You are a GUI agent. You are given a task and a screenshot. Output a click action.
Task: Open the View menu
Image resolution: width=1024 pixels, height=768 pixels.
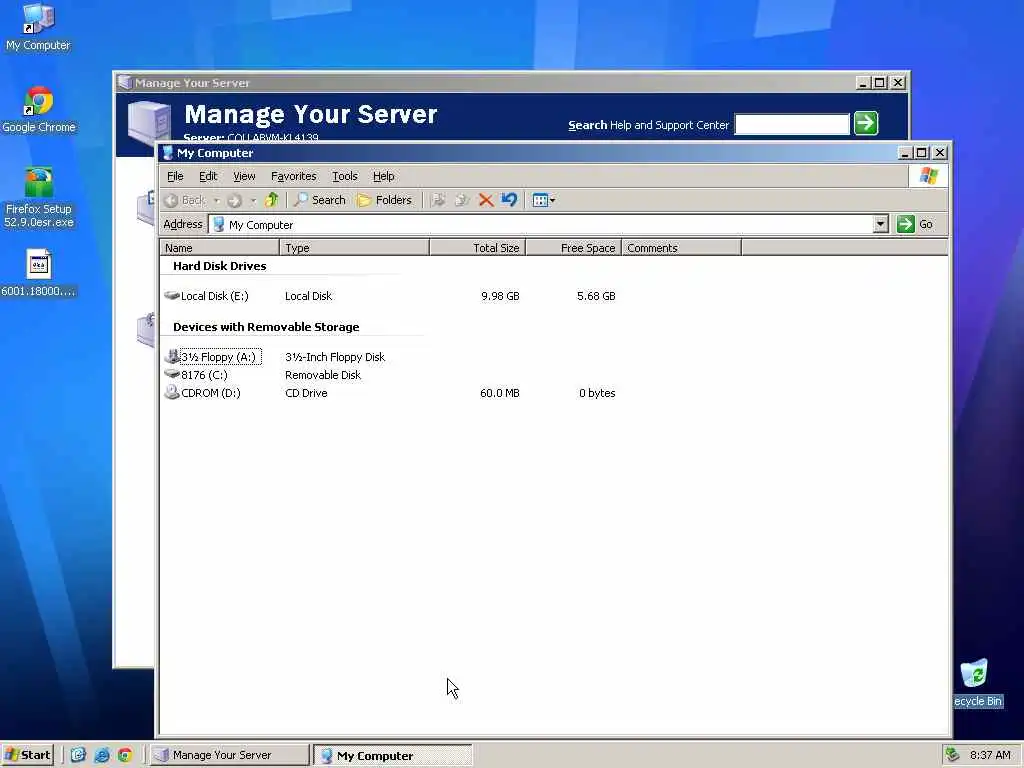point(244,176)
